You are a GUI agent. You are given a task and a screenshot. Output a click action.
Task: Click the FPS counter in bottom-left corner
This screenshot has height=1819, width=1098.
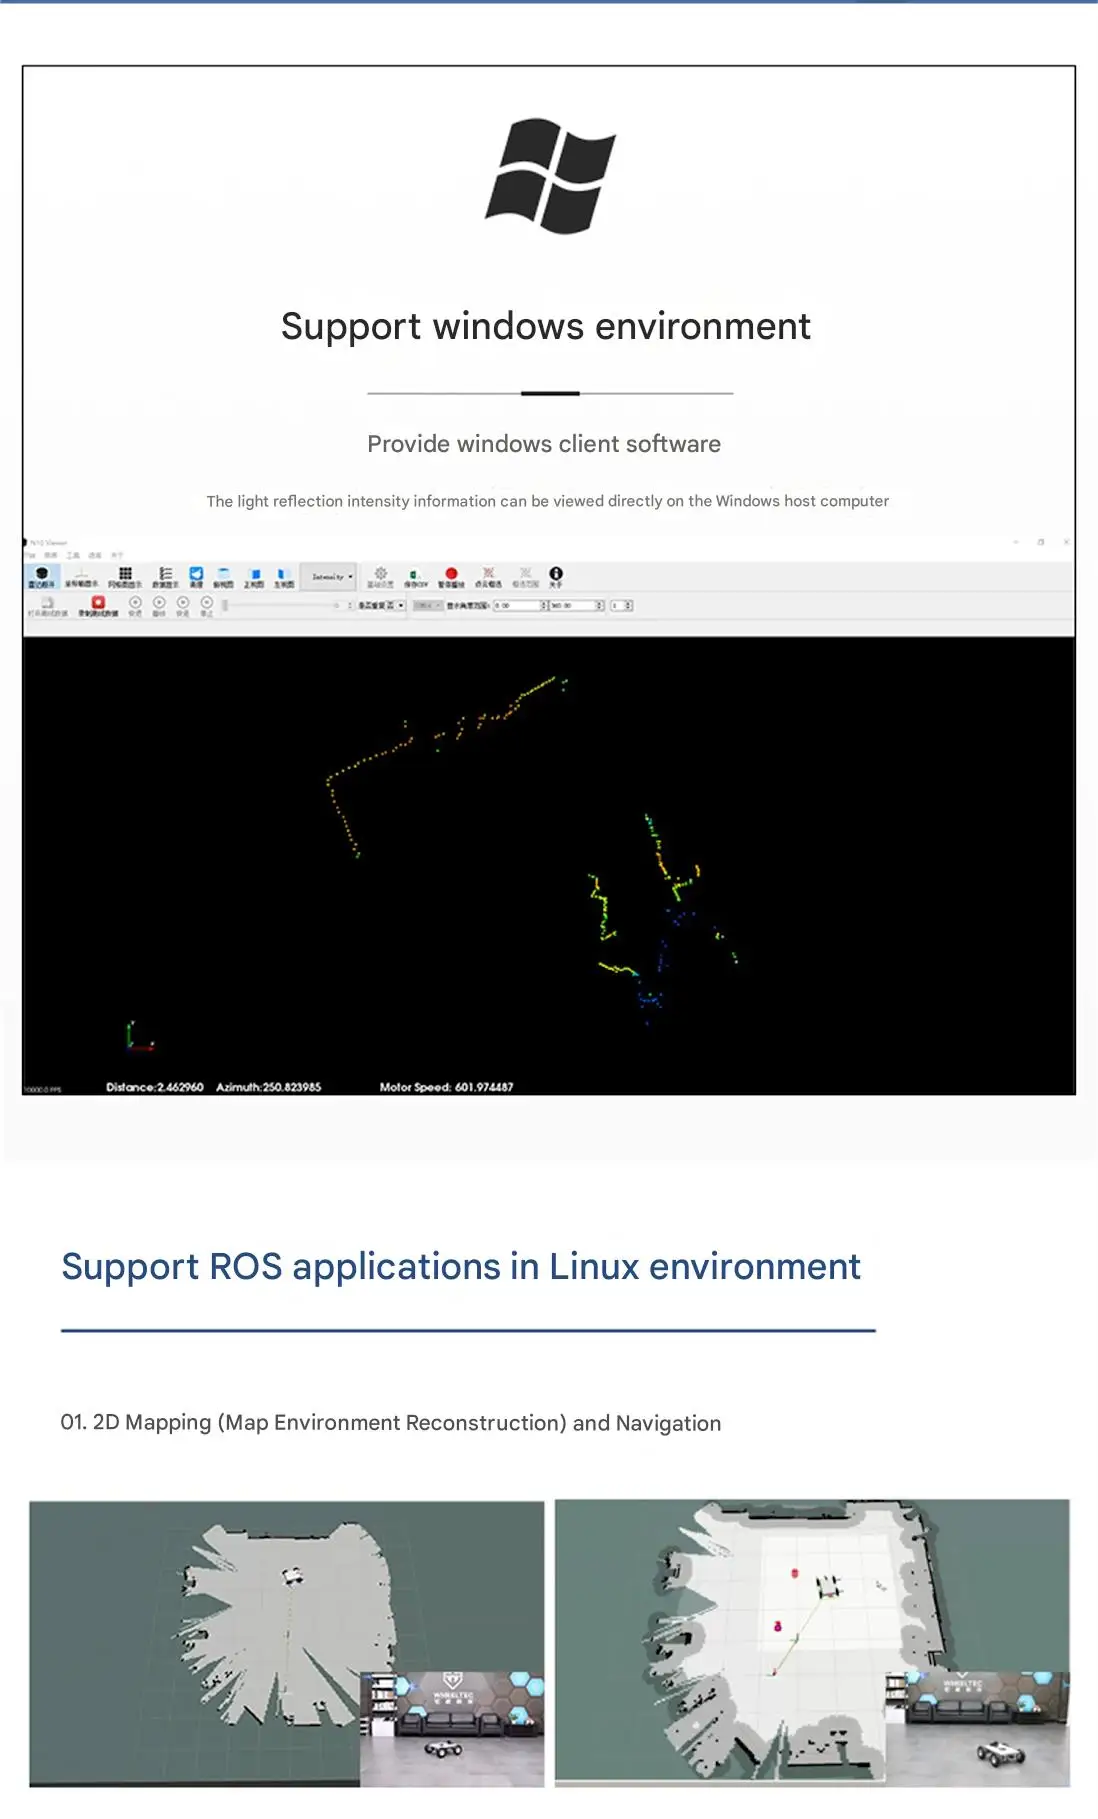[42, 1089]
